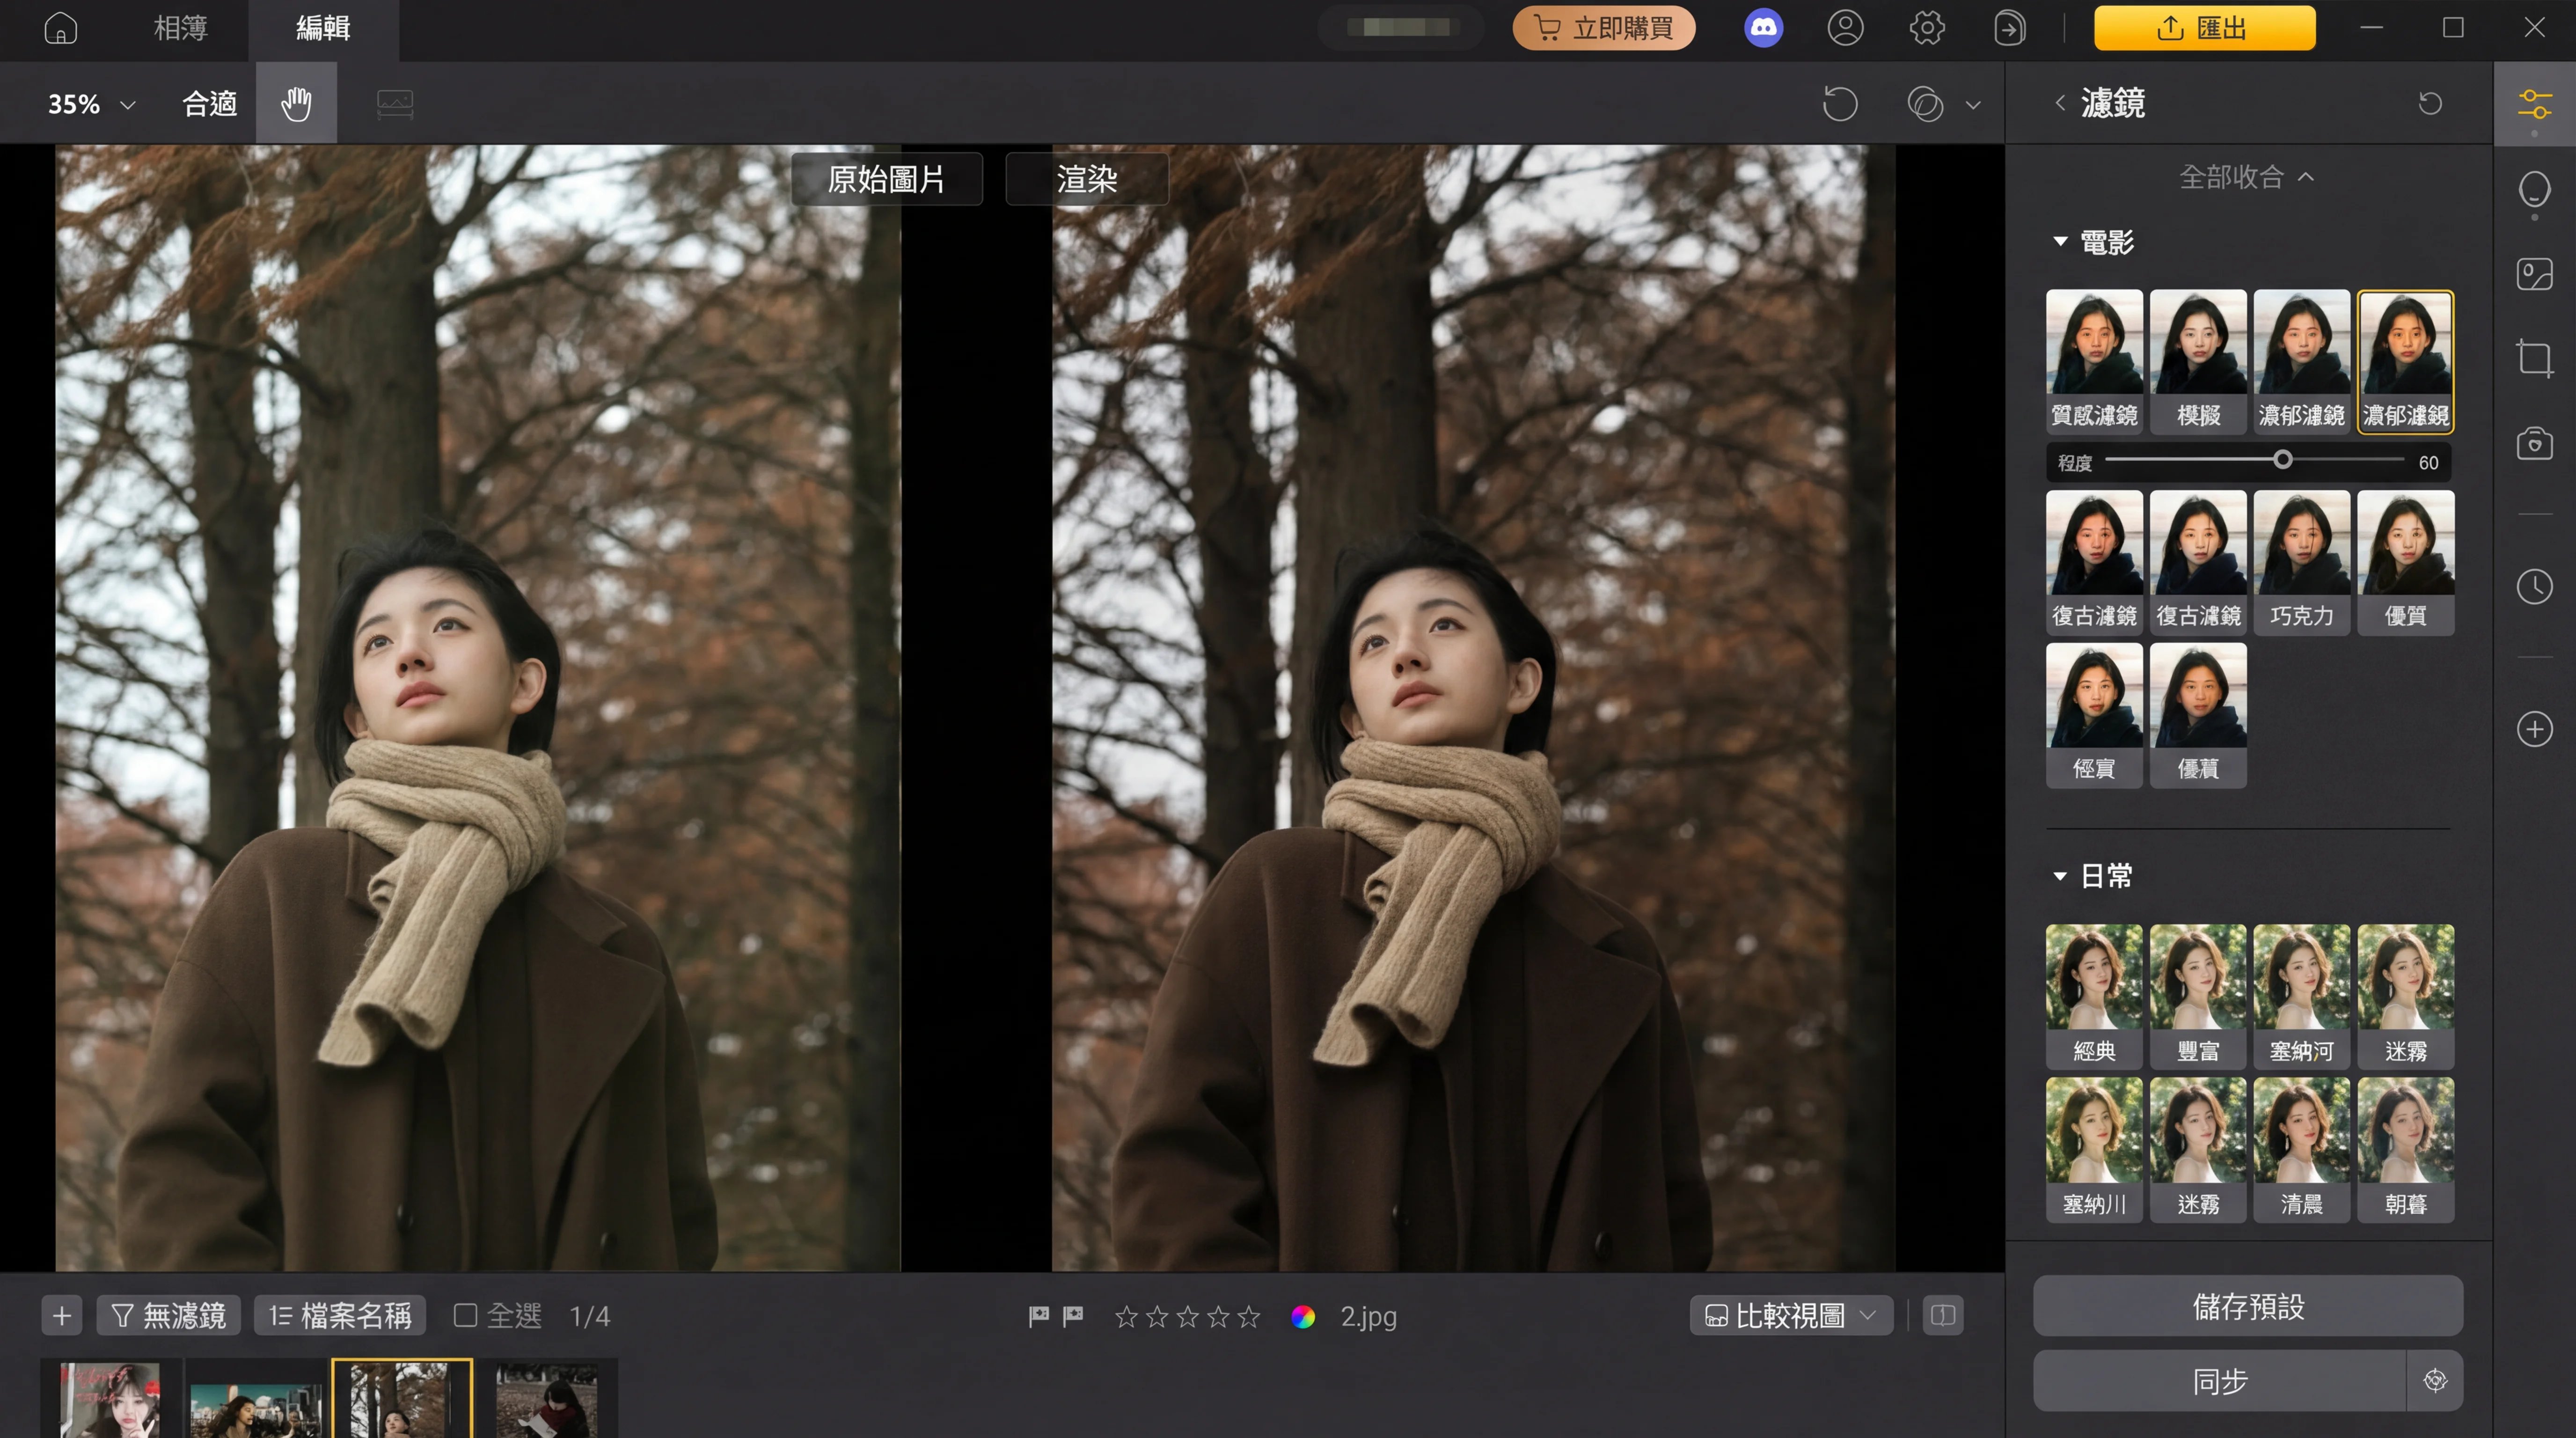The height and width of the screenshot is (1438, 2576).
Task: Click the 匯出 export button
Action: tap(2204, 28)
